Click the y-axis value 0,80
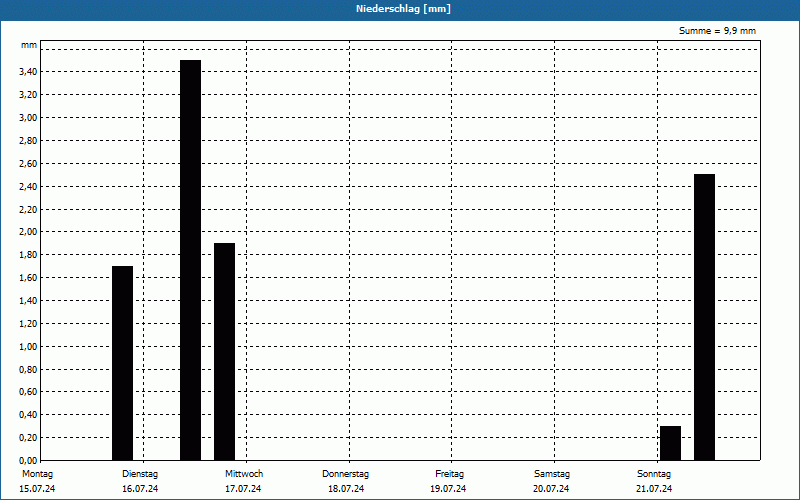This screenshot has width=800, height=500. 28,370
